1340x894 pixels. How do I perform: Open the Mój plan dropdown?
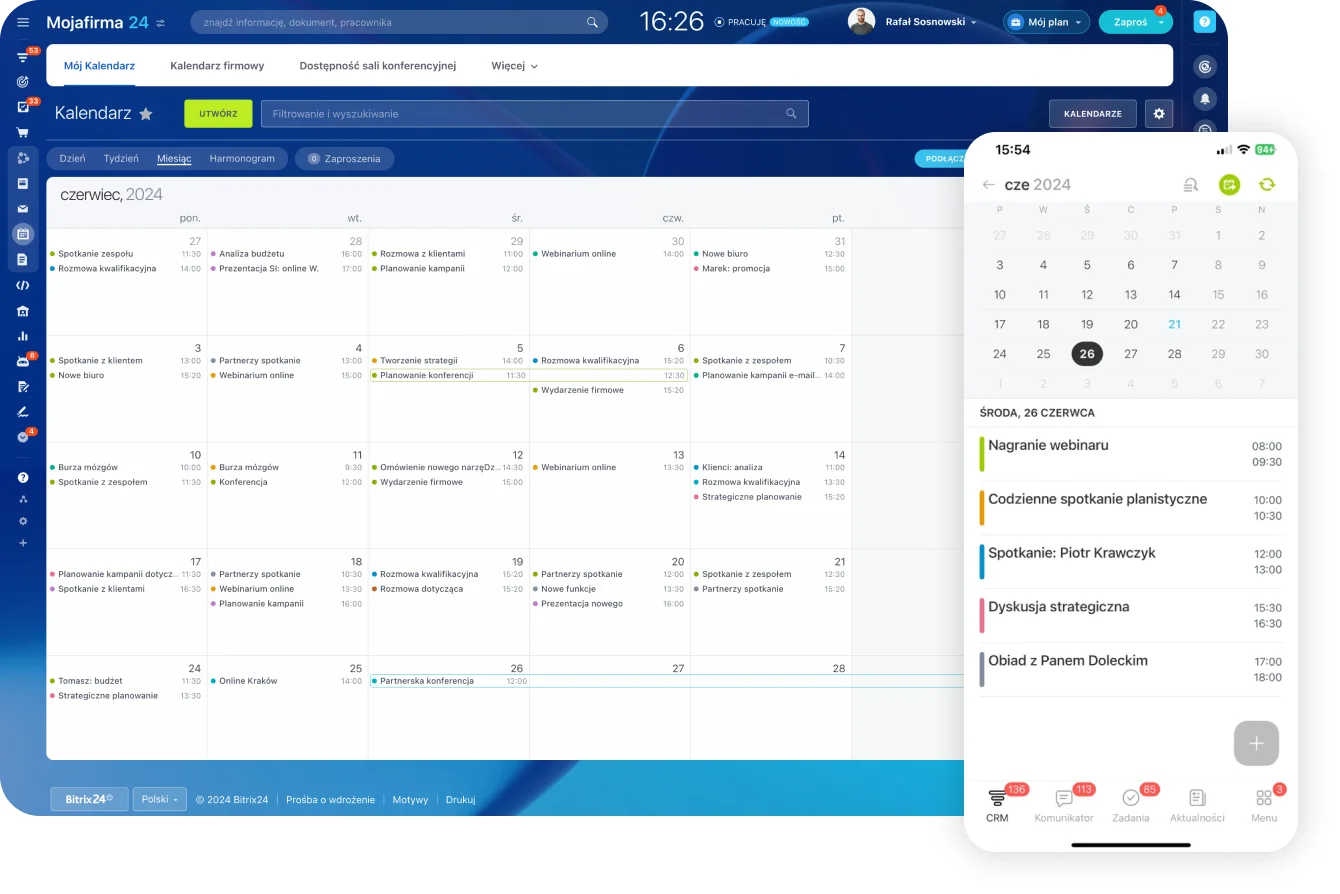(x=1047, y=22)
